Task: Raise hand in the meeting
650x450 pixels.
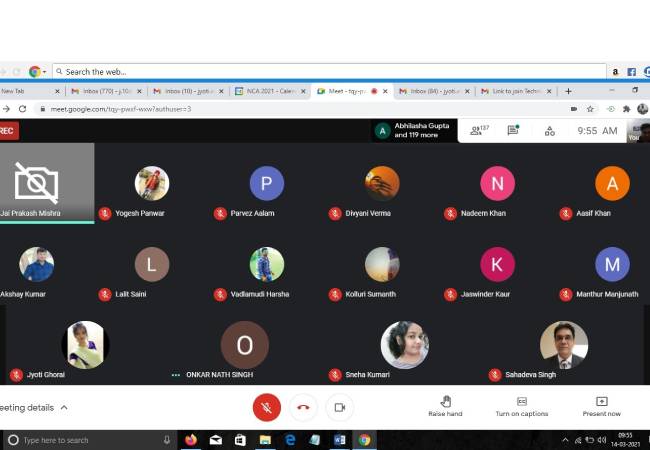Action: point(445,405)
